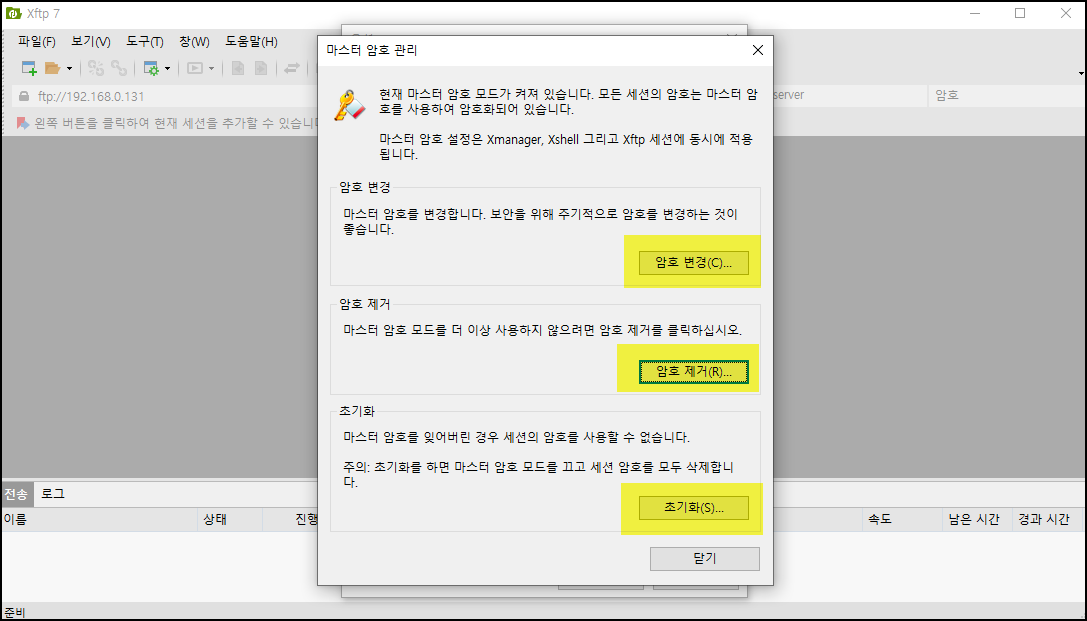Click the 속도 column header
The height and width of the screenshot is (621, 1087).
(901, 519)
